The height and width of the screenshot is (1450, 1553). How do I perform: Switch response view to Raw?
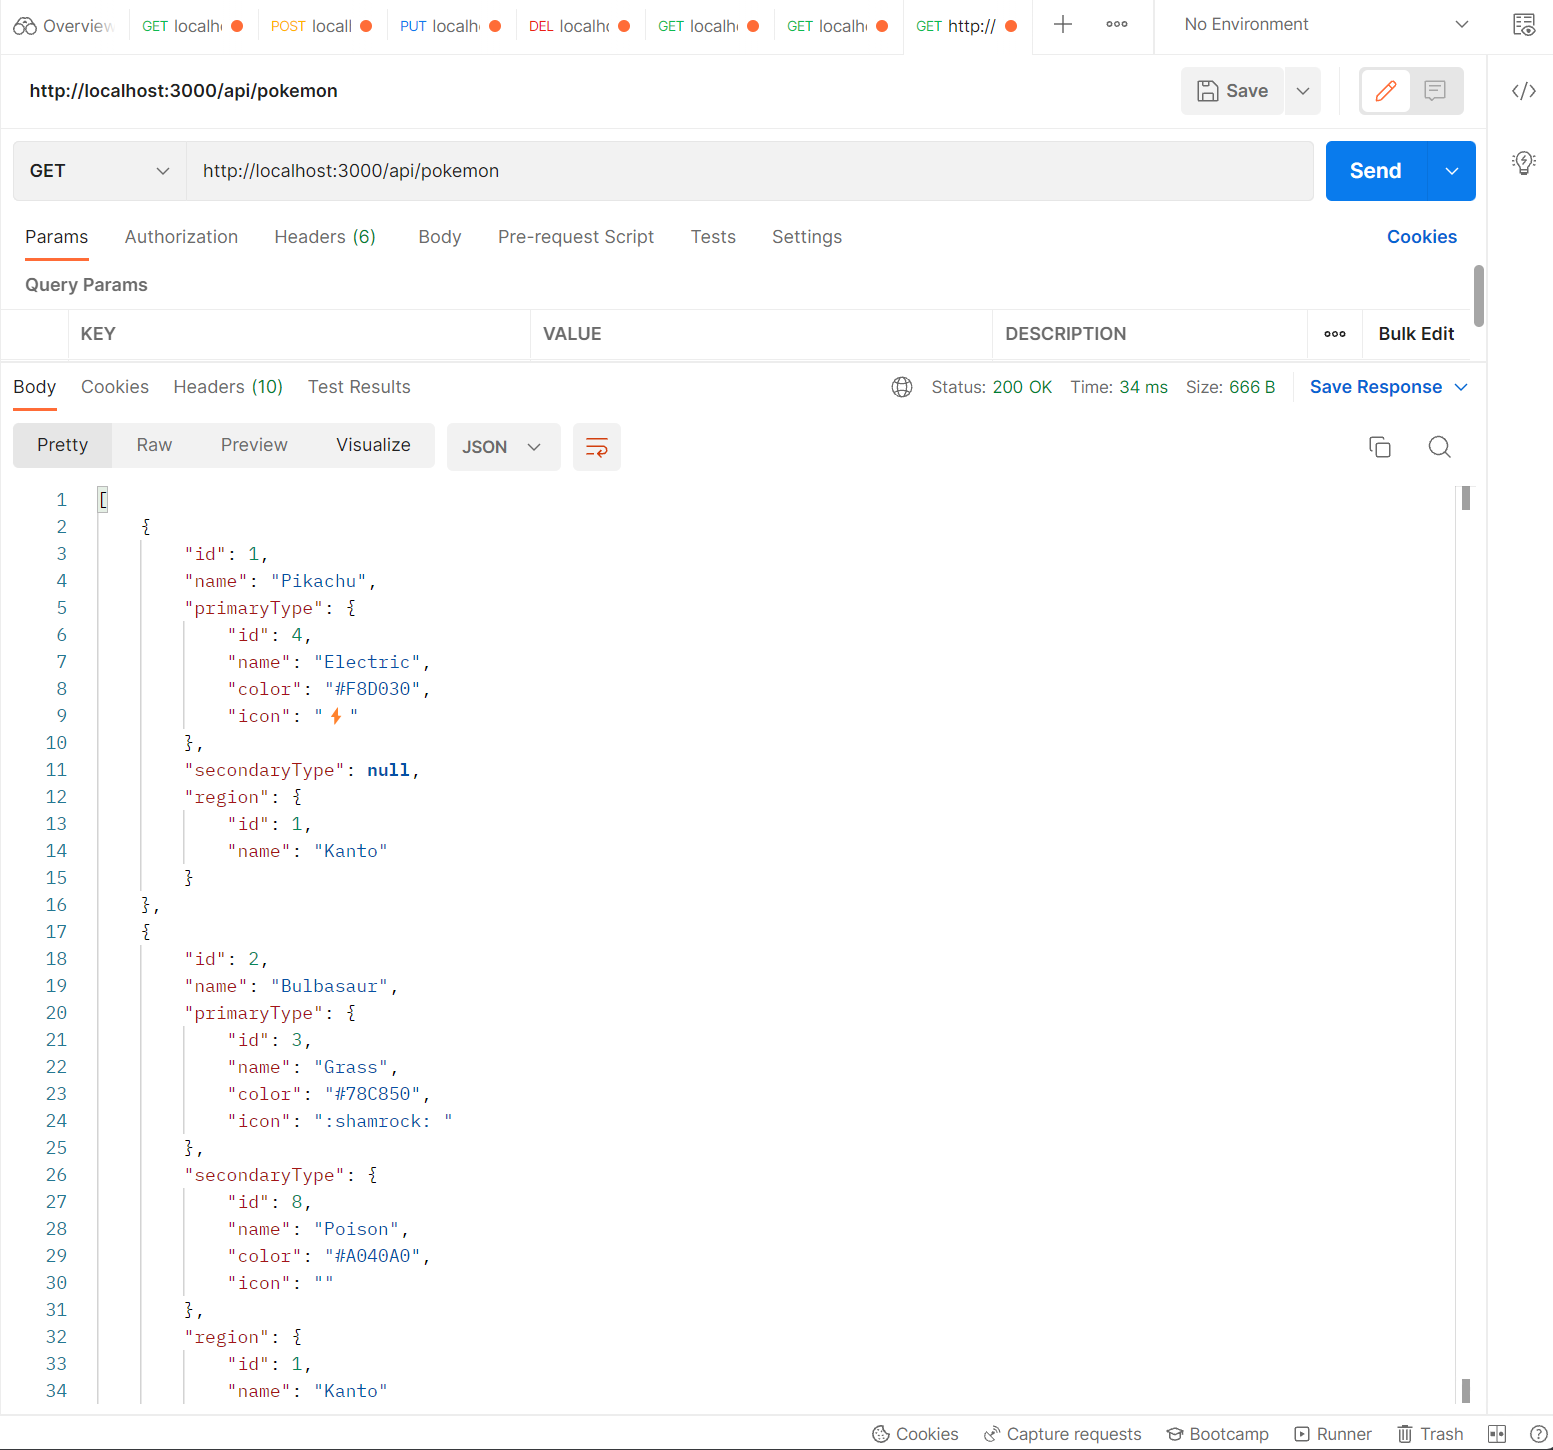[x=153, y=445]
